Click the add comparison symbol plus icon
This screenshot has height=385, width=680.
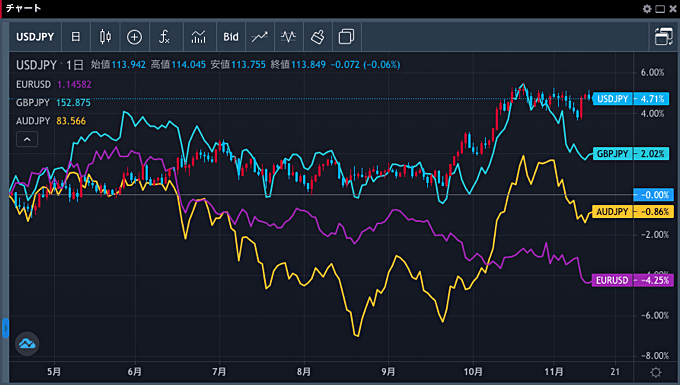point(134,37)
